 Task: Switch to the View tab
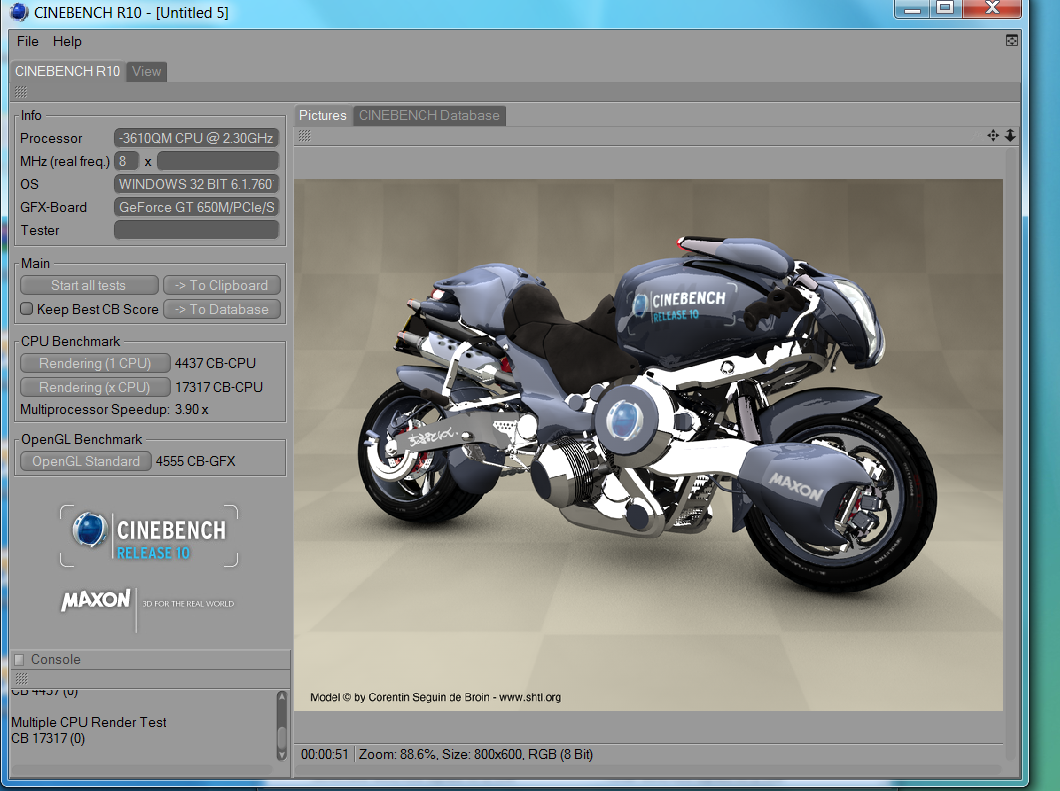coord(146,71)
